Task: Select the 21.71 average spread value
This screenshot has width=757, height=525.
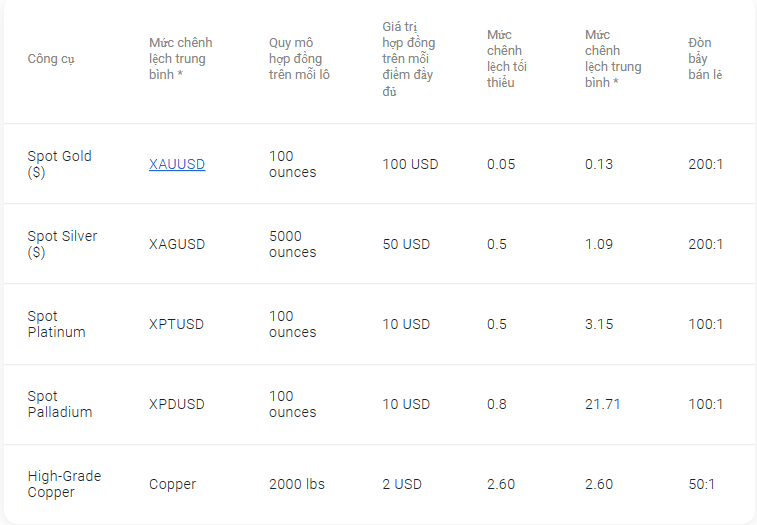Action: pos(603,404)
